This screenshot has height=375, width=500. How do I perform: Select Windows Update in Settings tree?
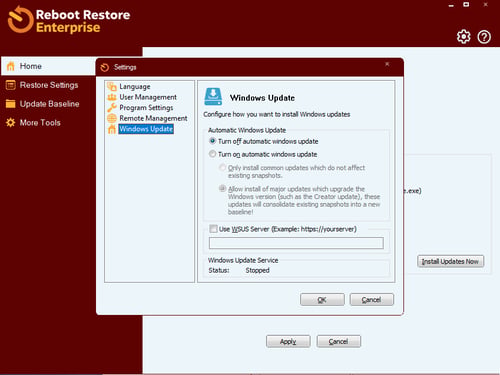point(146,129)
